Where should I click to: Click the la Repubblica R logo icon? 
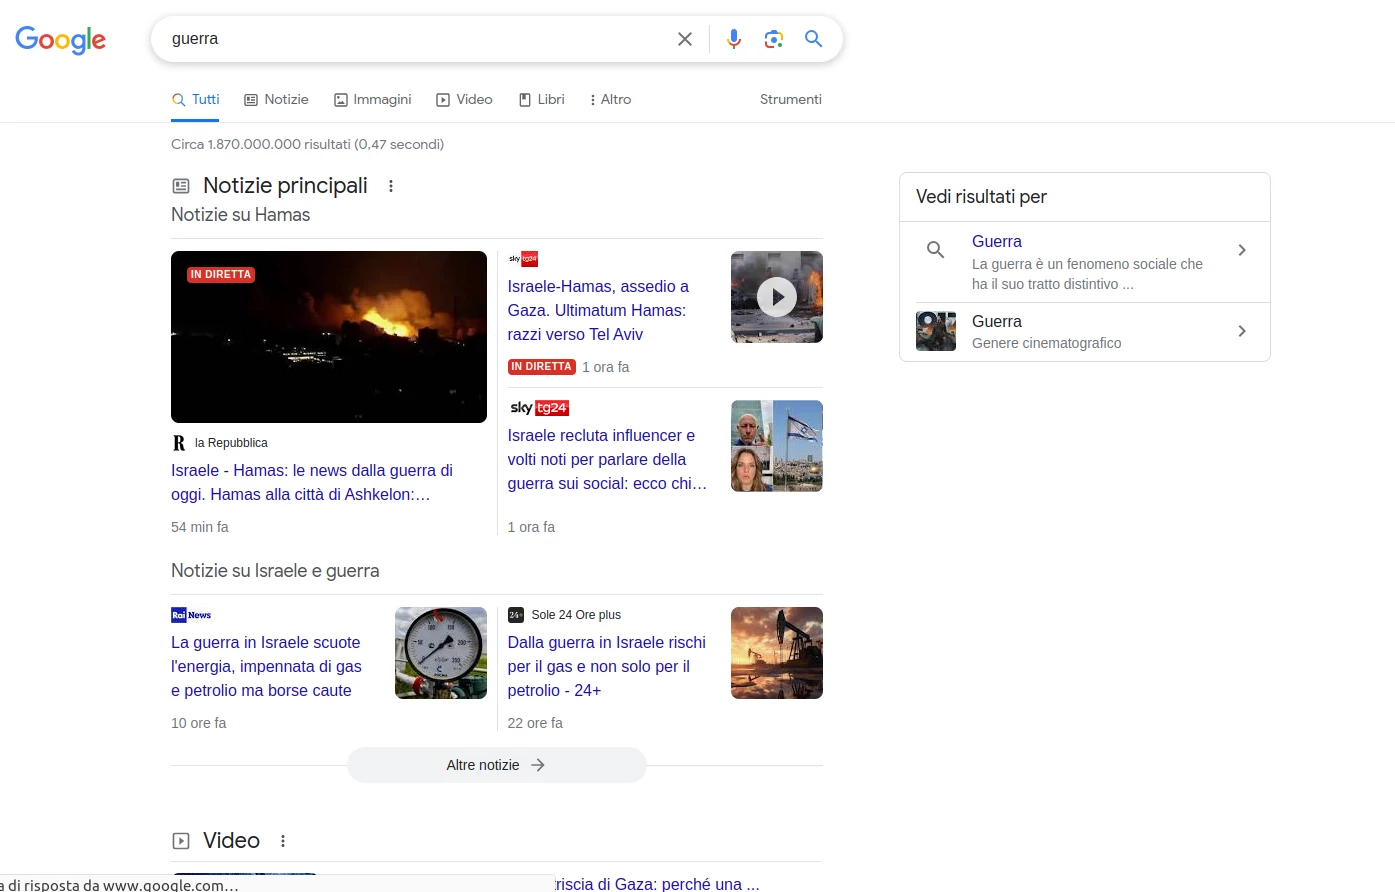[179, 443]
